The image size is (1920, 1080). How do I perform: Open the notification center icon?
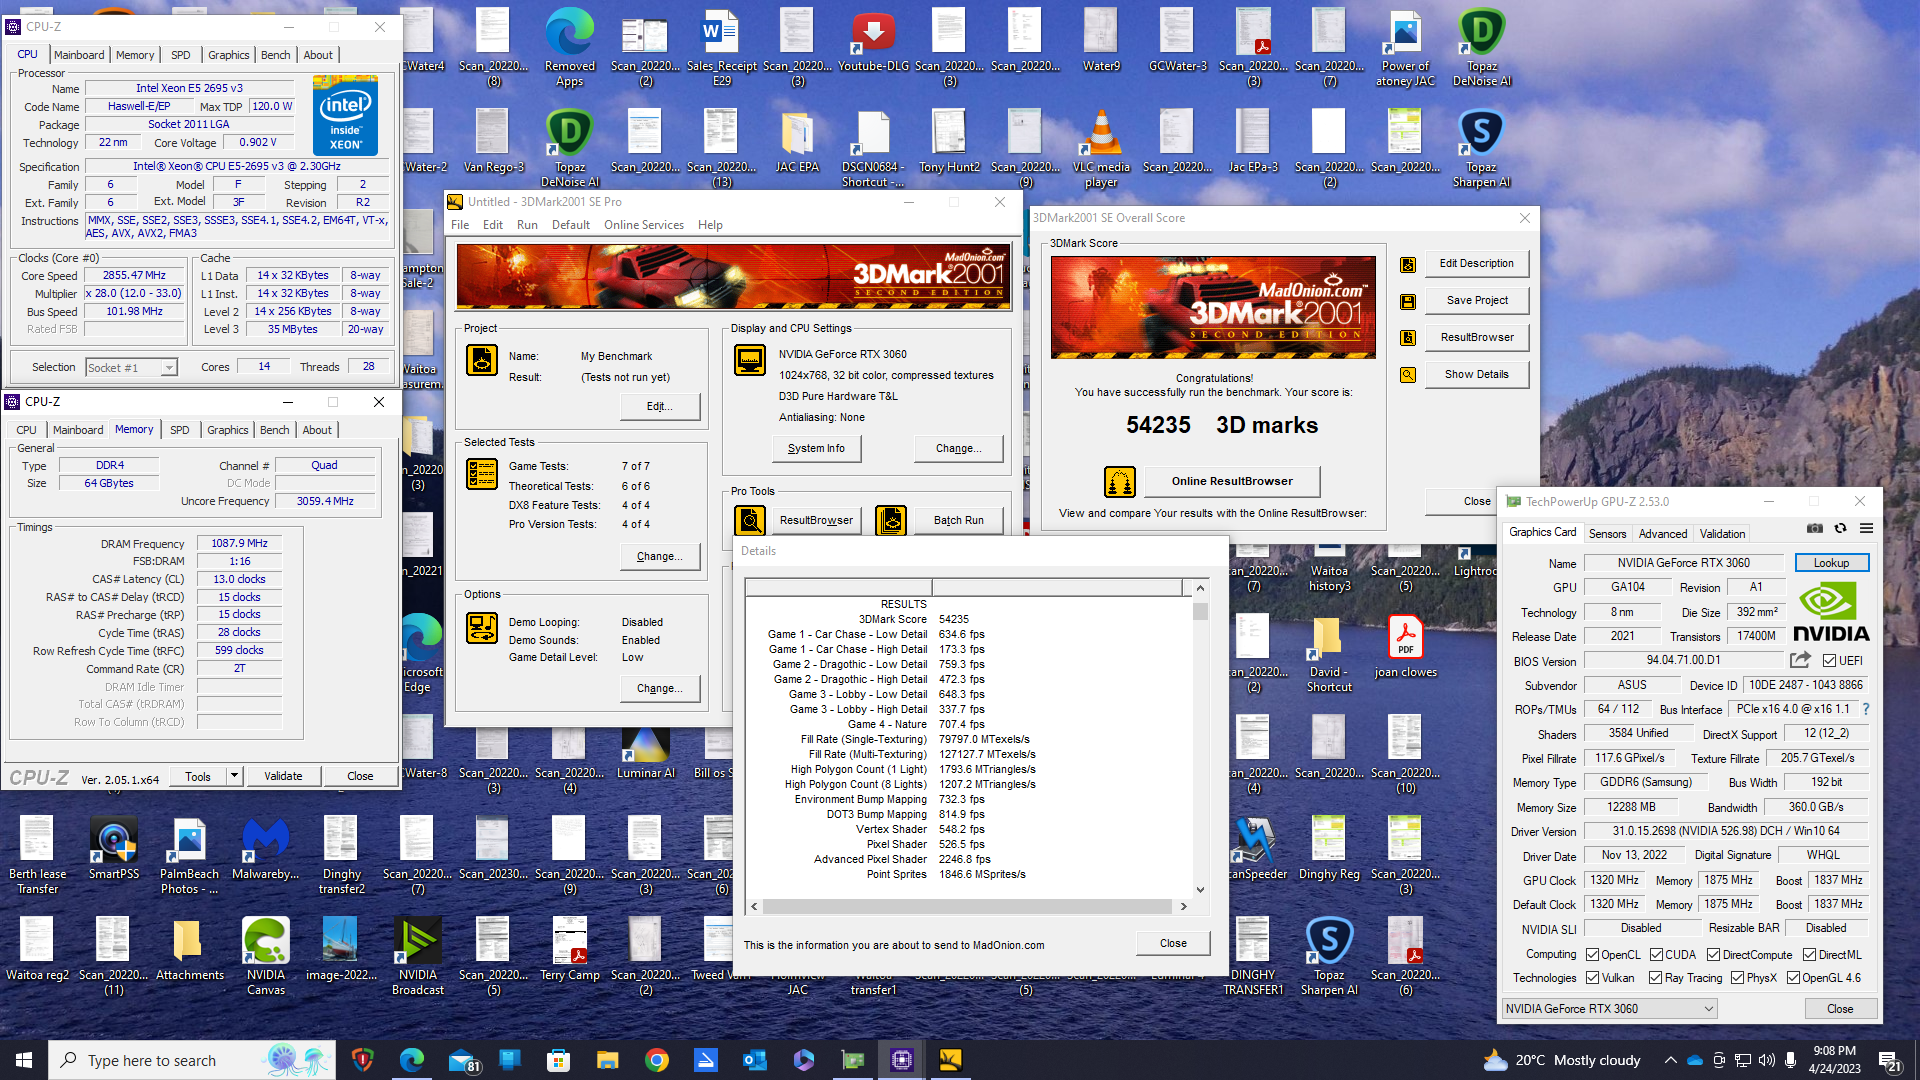click(1890, 1060)
